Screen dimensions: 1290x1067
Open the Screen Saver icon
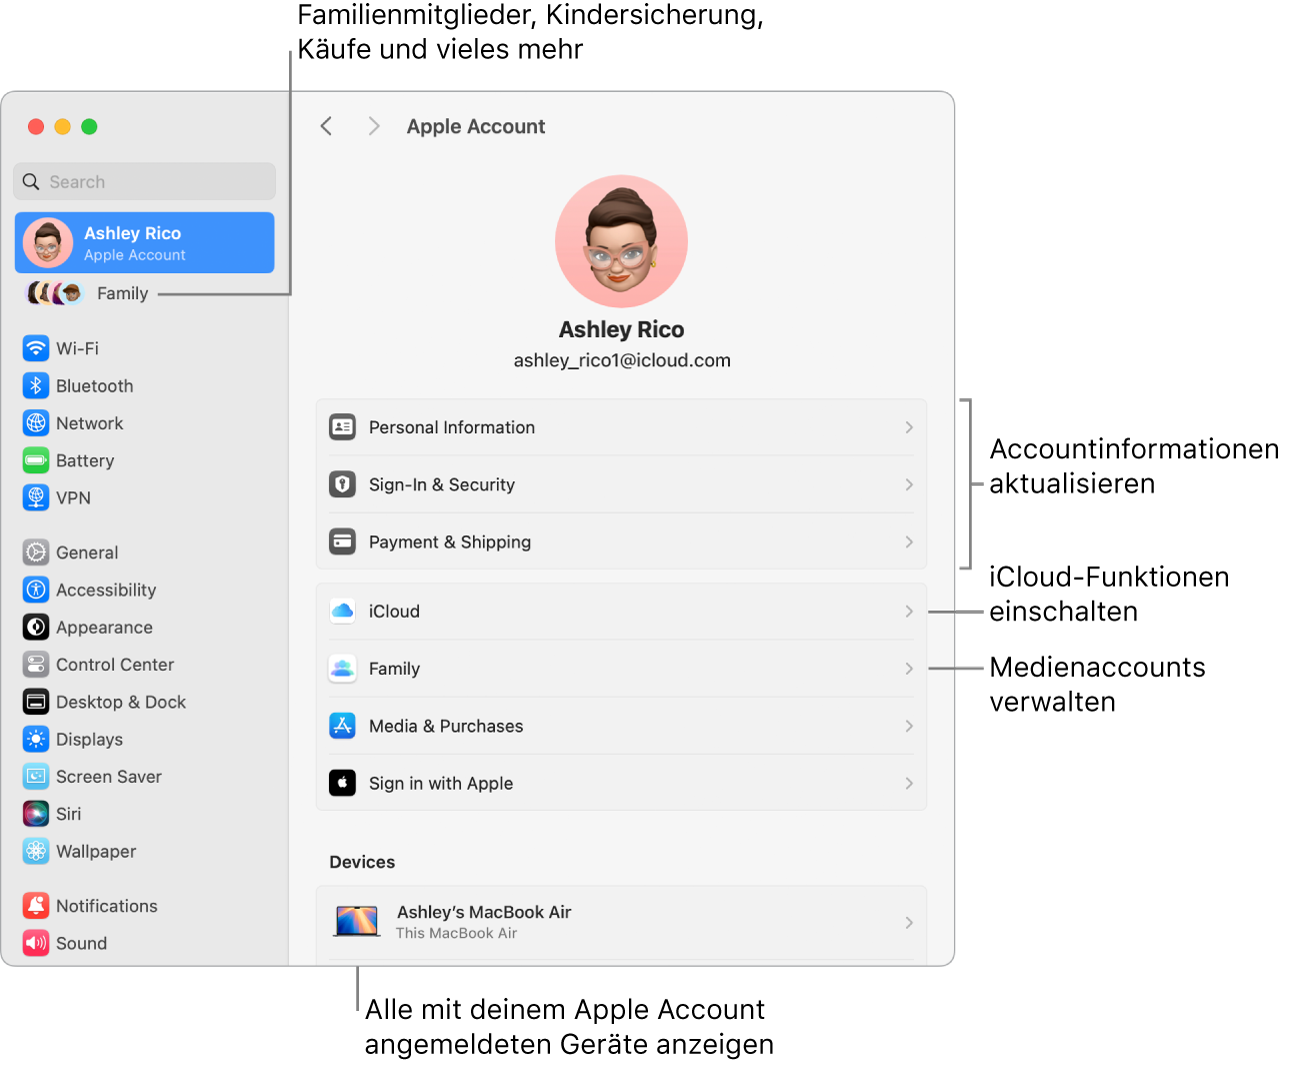point(36,776)
